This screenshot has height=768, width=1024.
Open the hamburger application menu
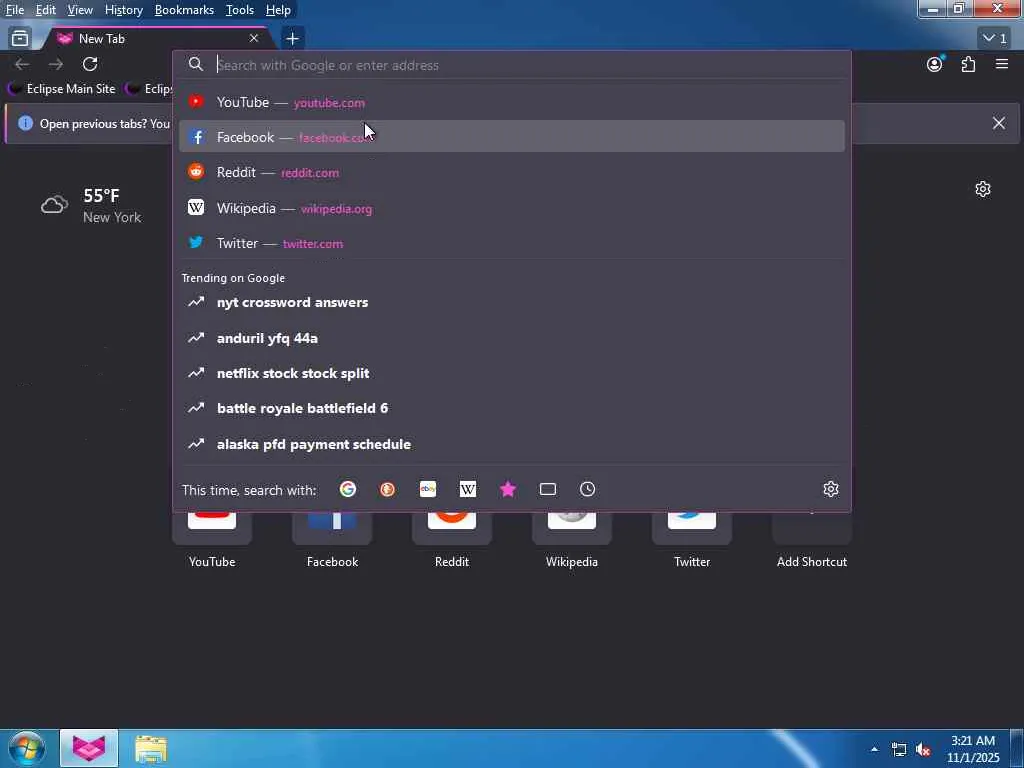click(x=1002, y=64)
